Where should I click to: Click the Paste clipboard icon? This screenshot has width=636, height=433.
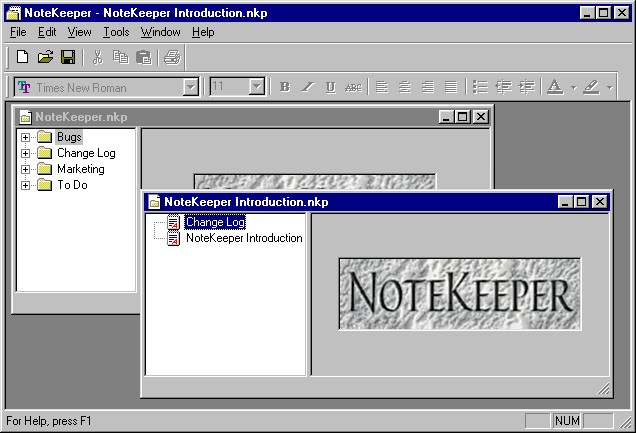point(143,57)
